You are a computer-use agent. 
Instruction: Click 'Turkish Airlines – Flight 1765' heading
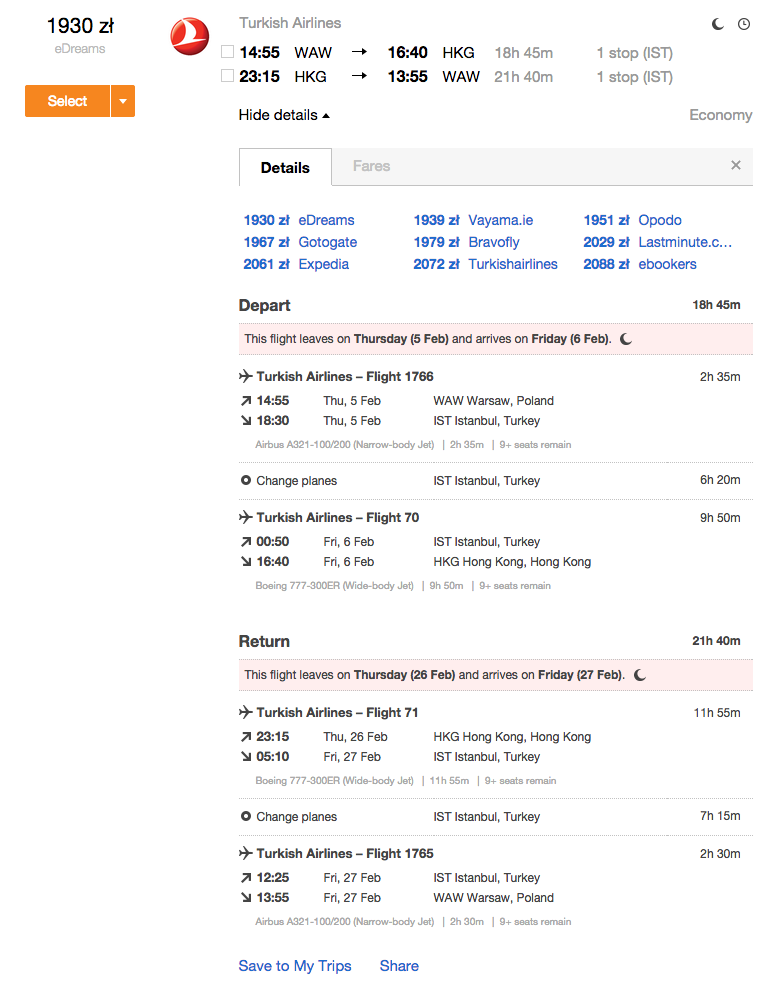[345, 853]
